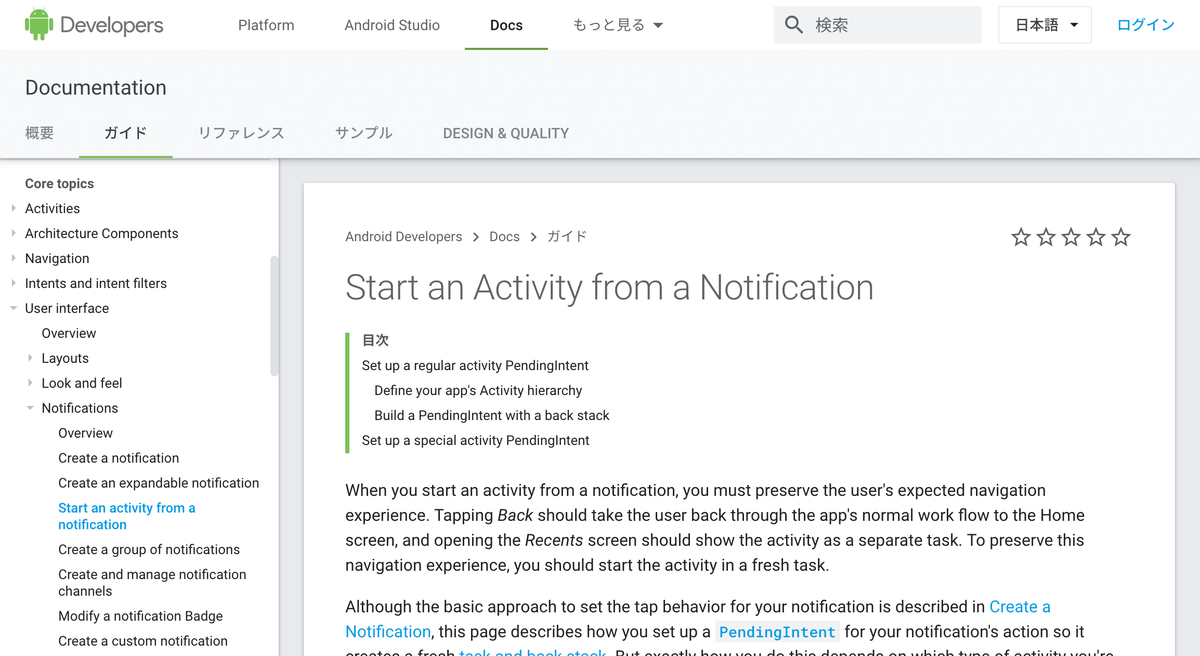Expand the Look and feel item
Viewport: 1200px width, 656px height.
pos(30,383)
